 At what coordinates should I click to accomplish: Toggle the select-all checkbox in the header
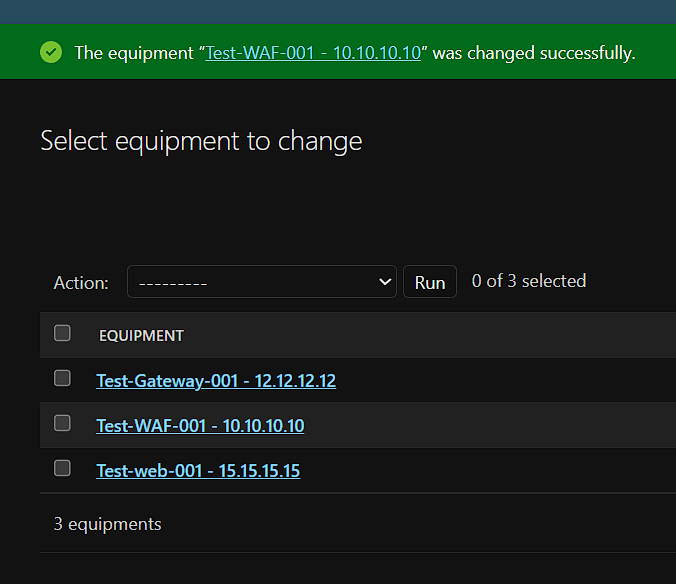pyautogui.click(x=62, y=333)
